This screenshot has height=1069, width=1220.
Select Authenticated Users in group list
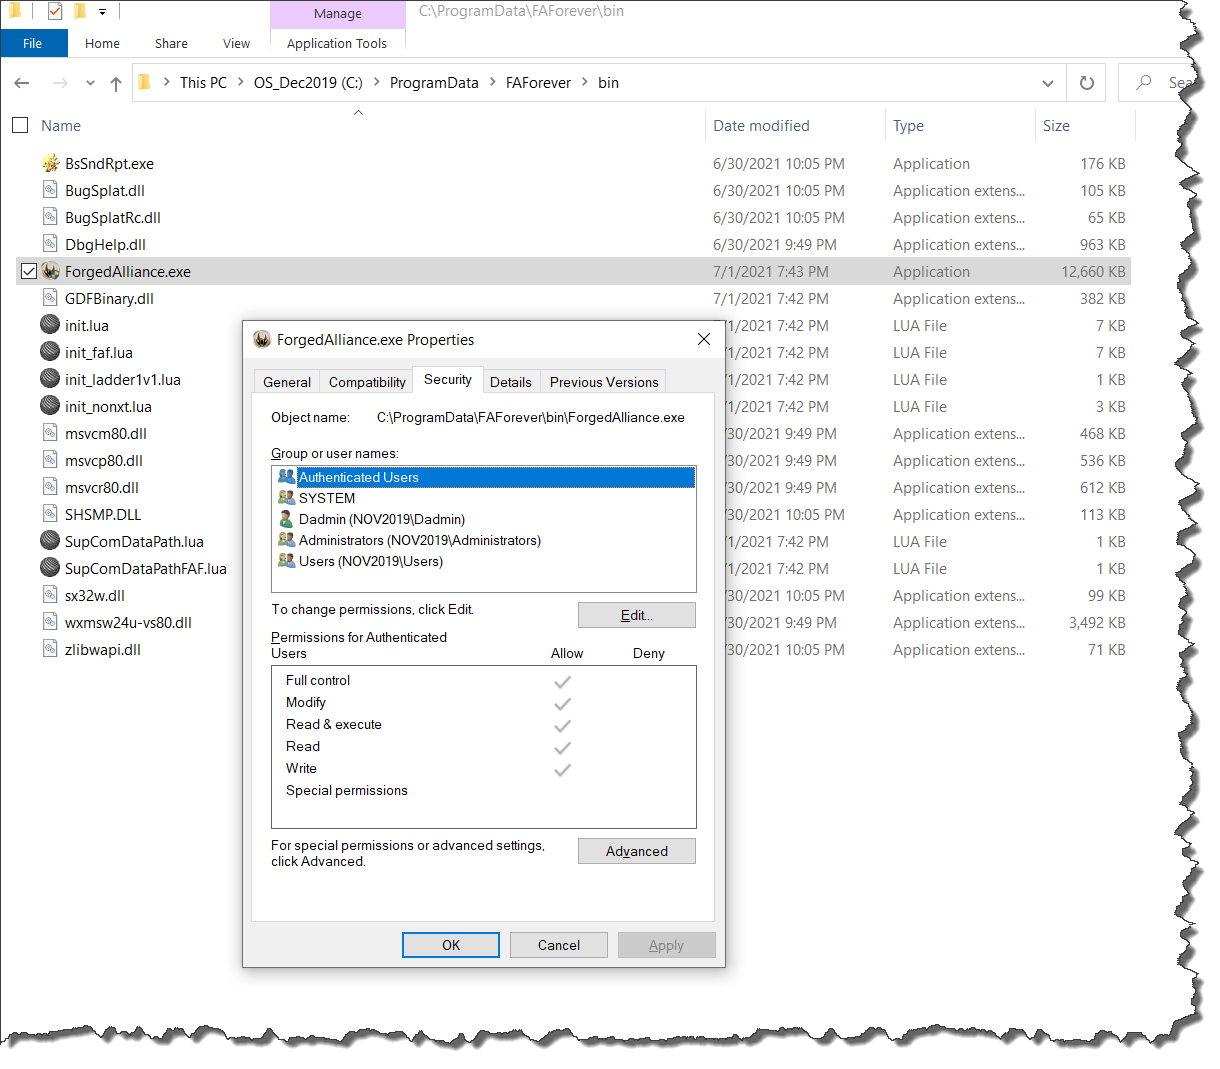(485, 477)
